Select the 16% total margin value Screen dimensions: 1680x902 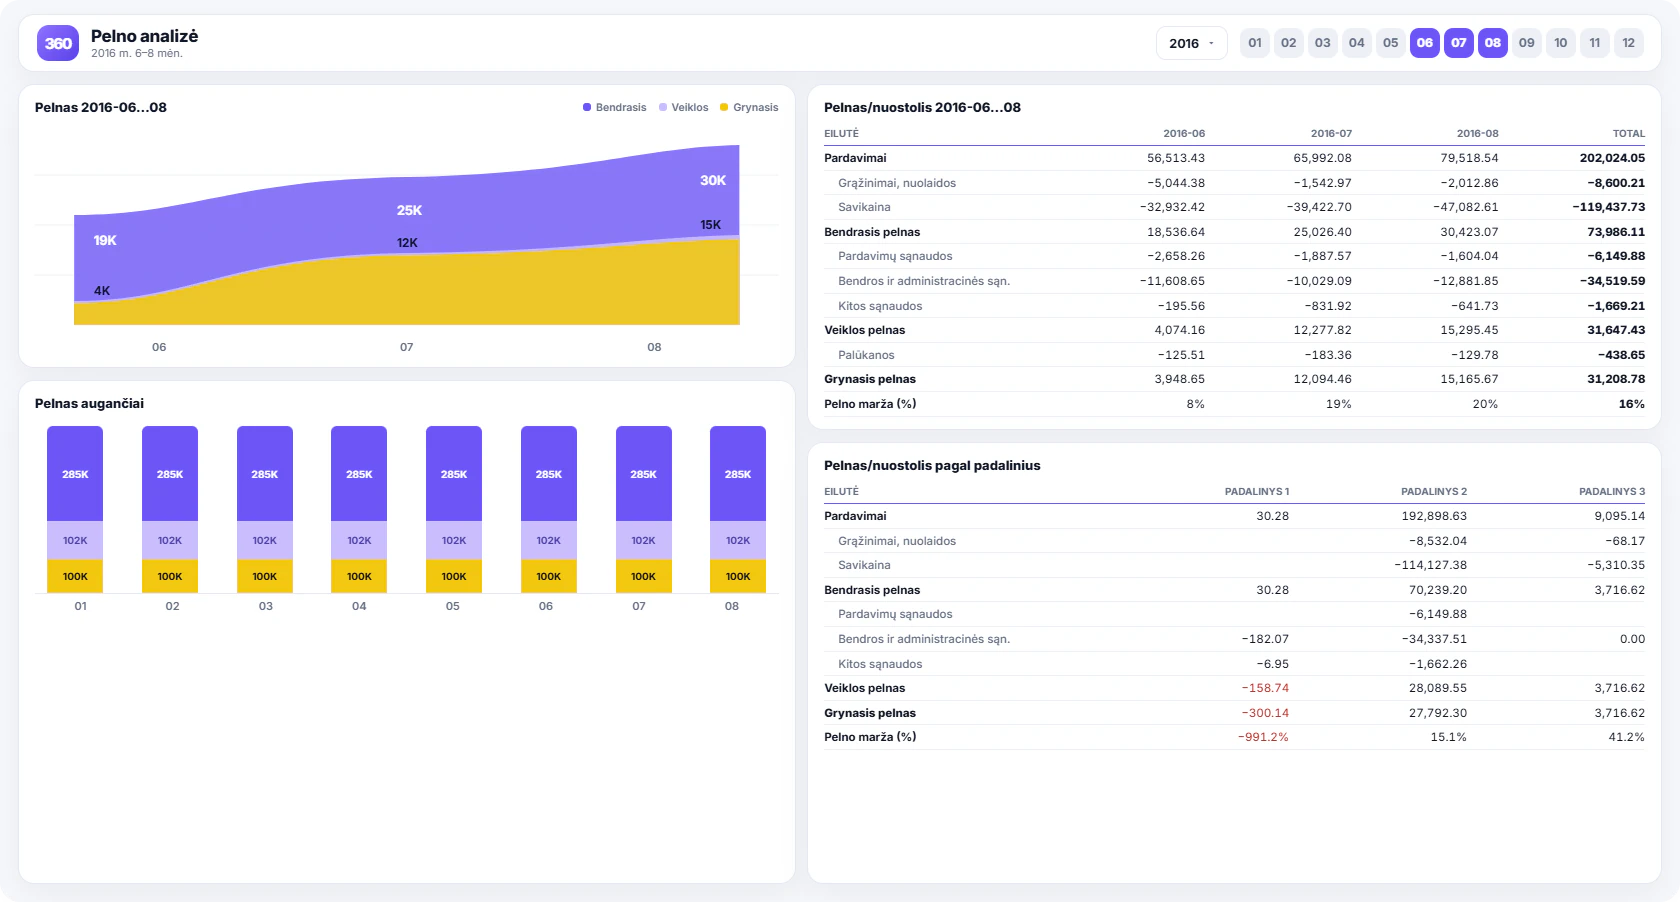1632,404
